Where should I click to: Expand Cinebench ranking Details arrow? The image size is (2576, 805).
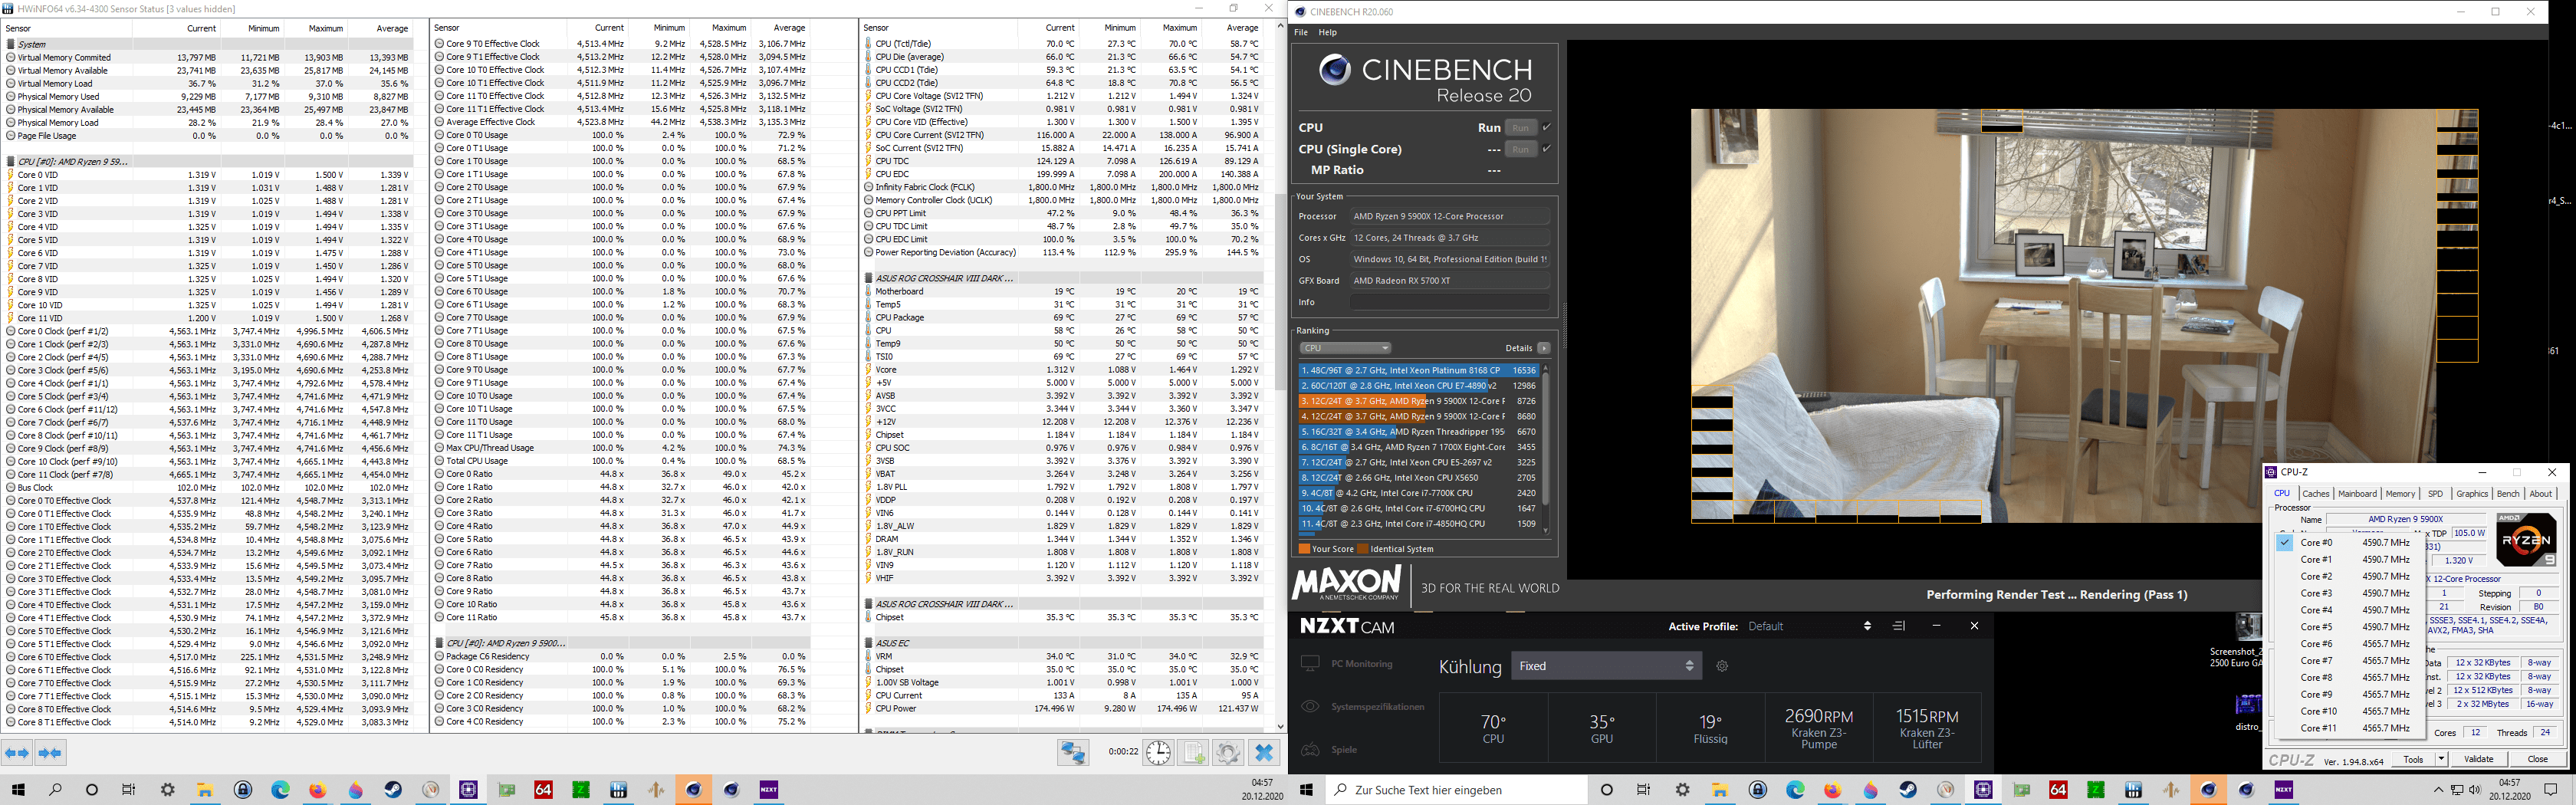coord(1544,348)
